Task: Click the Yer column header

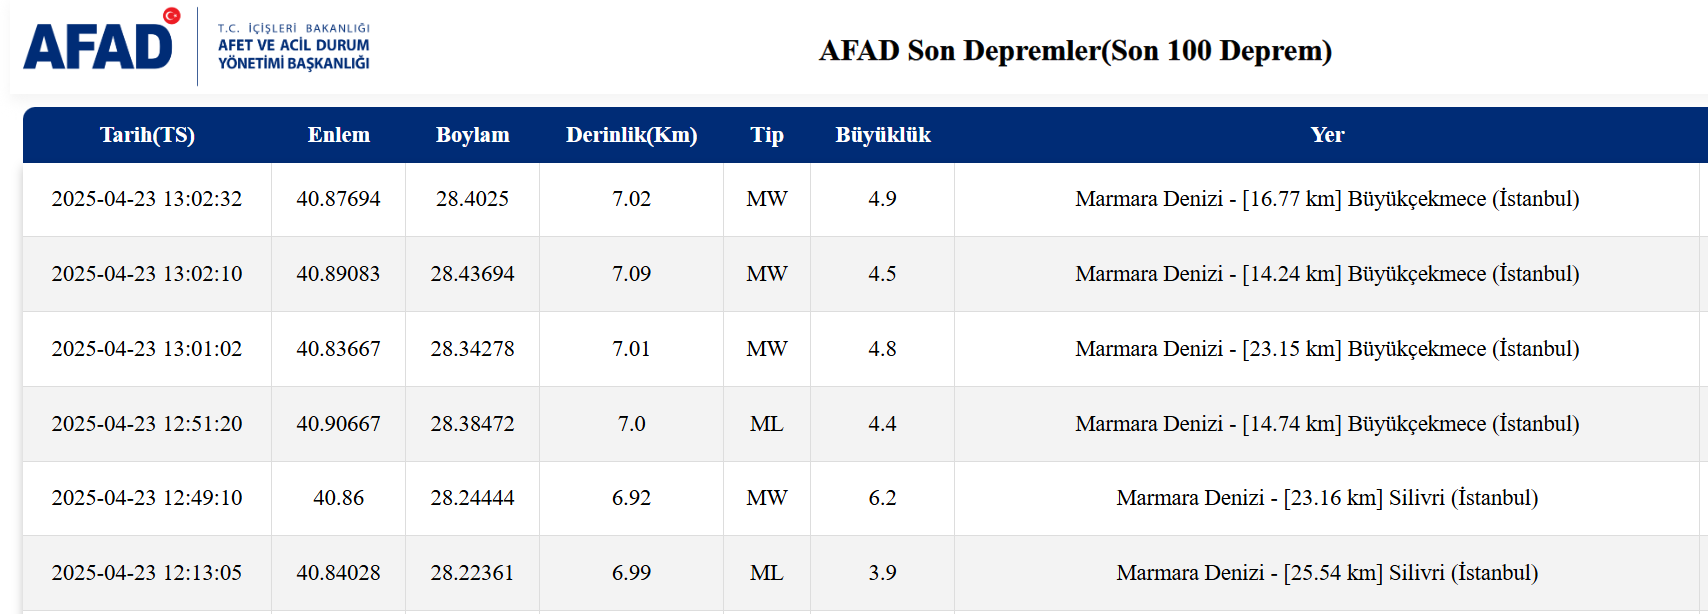Action: click(x=1327, y=135)
